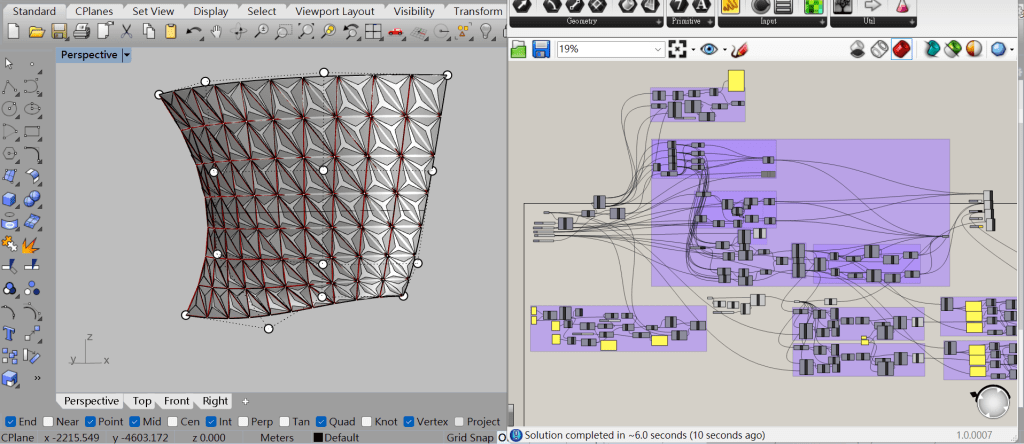
Task: Click the pink flask icon in Util panel
Action: click(x=903, y=7)
